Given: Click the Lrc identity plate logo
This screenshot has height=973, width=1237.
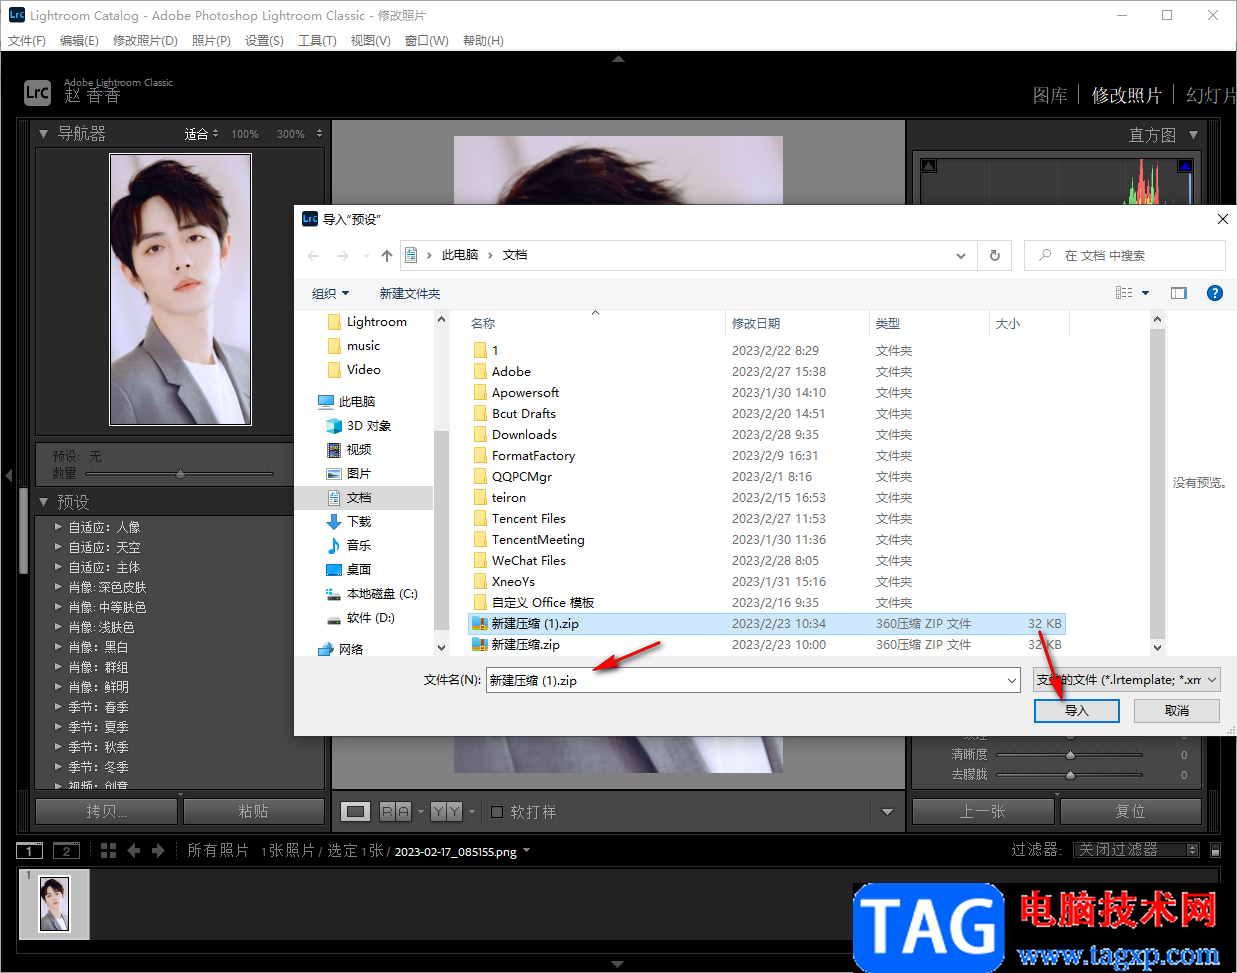Looking at the screenshot, I should coord(37,93).
